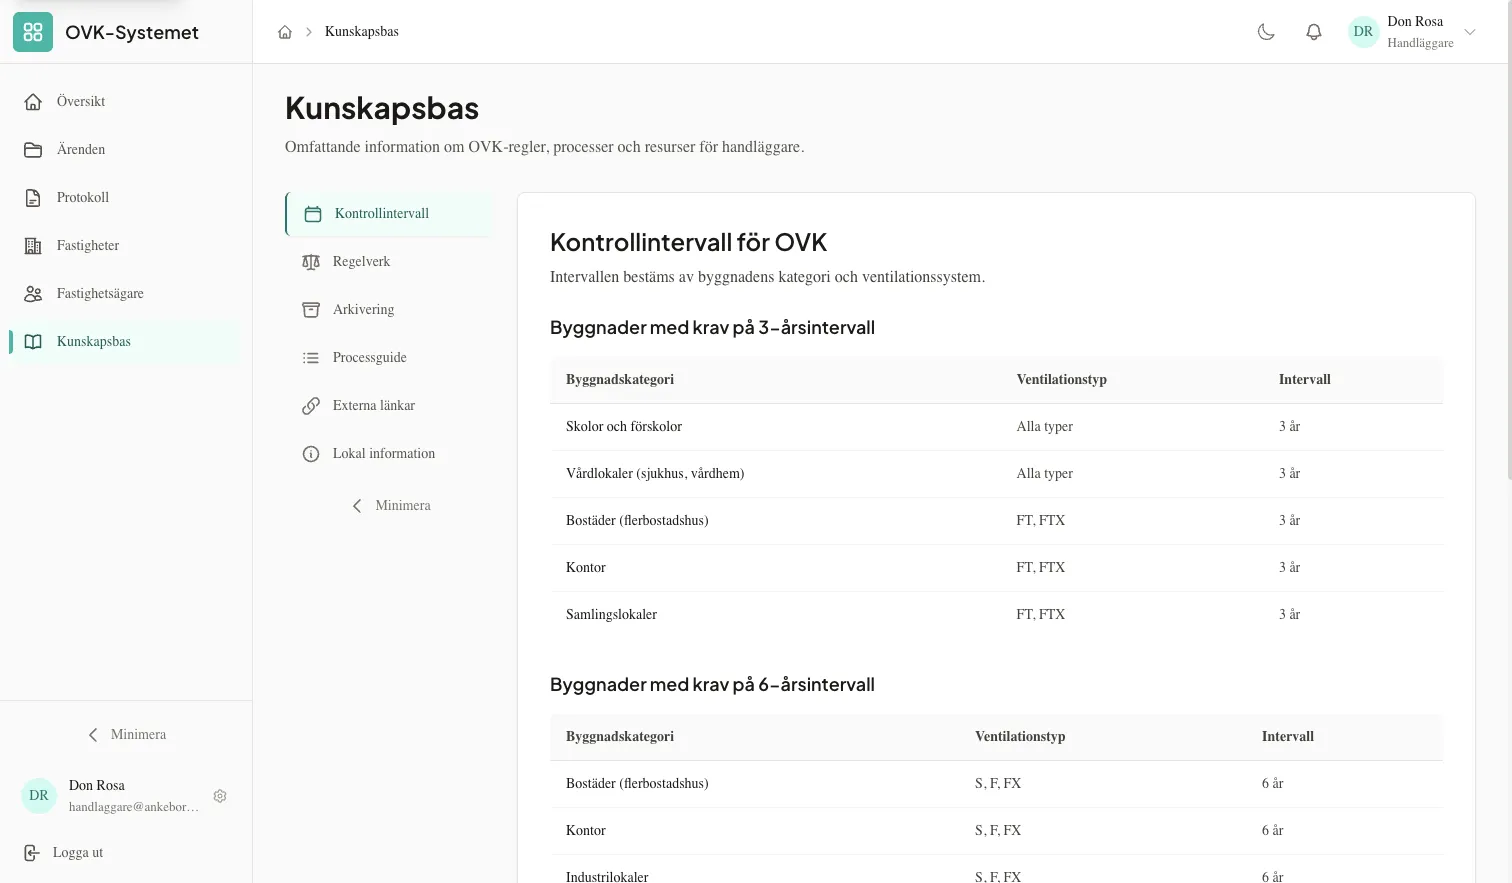Open the Lokal information section
This screenshot has width=1512, height=883.
click(383, 453)
